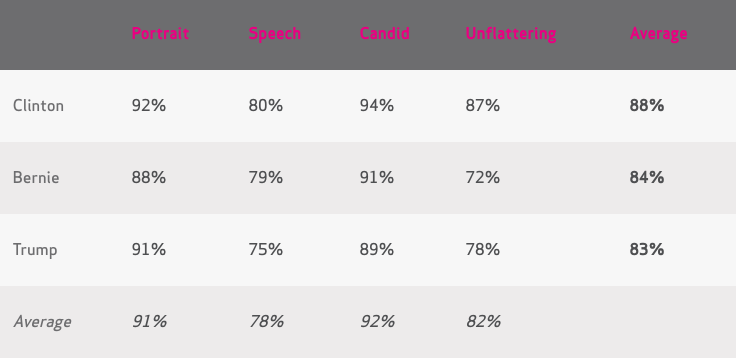This screenshot has height=360, width=737.
Task: Select the Candid column header
Action: (x=384, y=34)
